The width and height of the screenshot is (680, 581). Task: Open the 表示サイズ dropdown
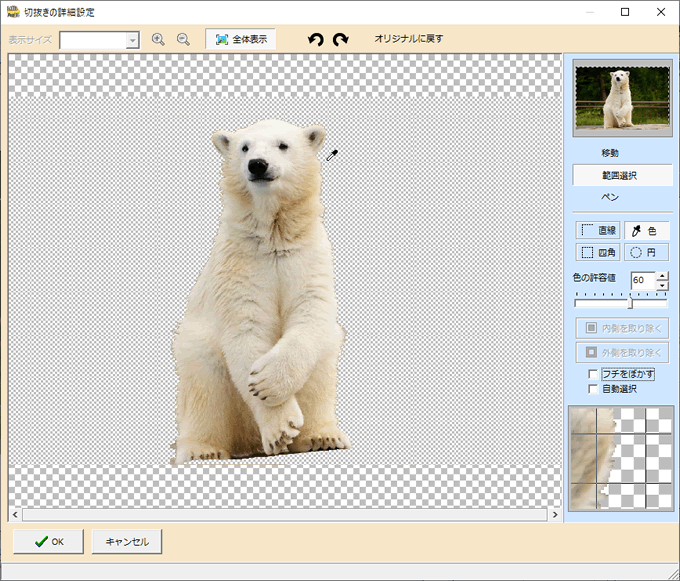pyautogui.click(x=132, y=40)
